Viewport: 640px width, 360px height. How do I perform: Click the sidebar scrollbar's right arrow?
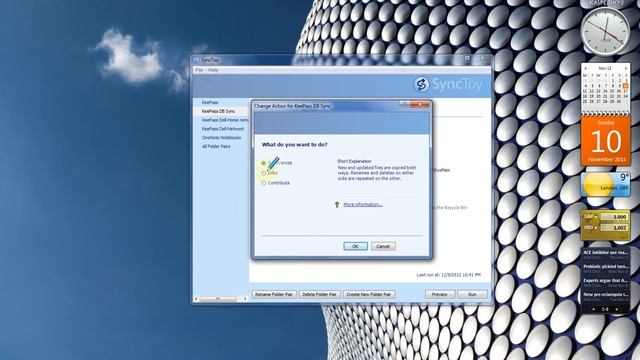click(245, 299)
